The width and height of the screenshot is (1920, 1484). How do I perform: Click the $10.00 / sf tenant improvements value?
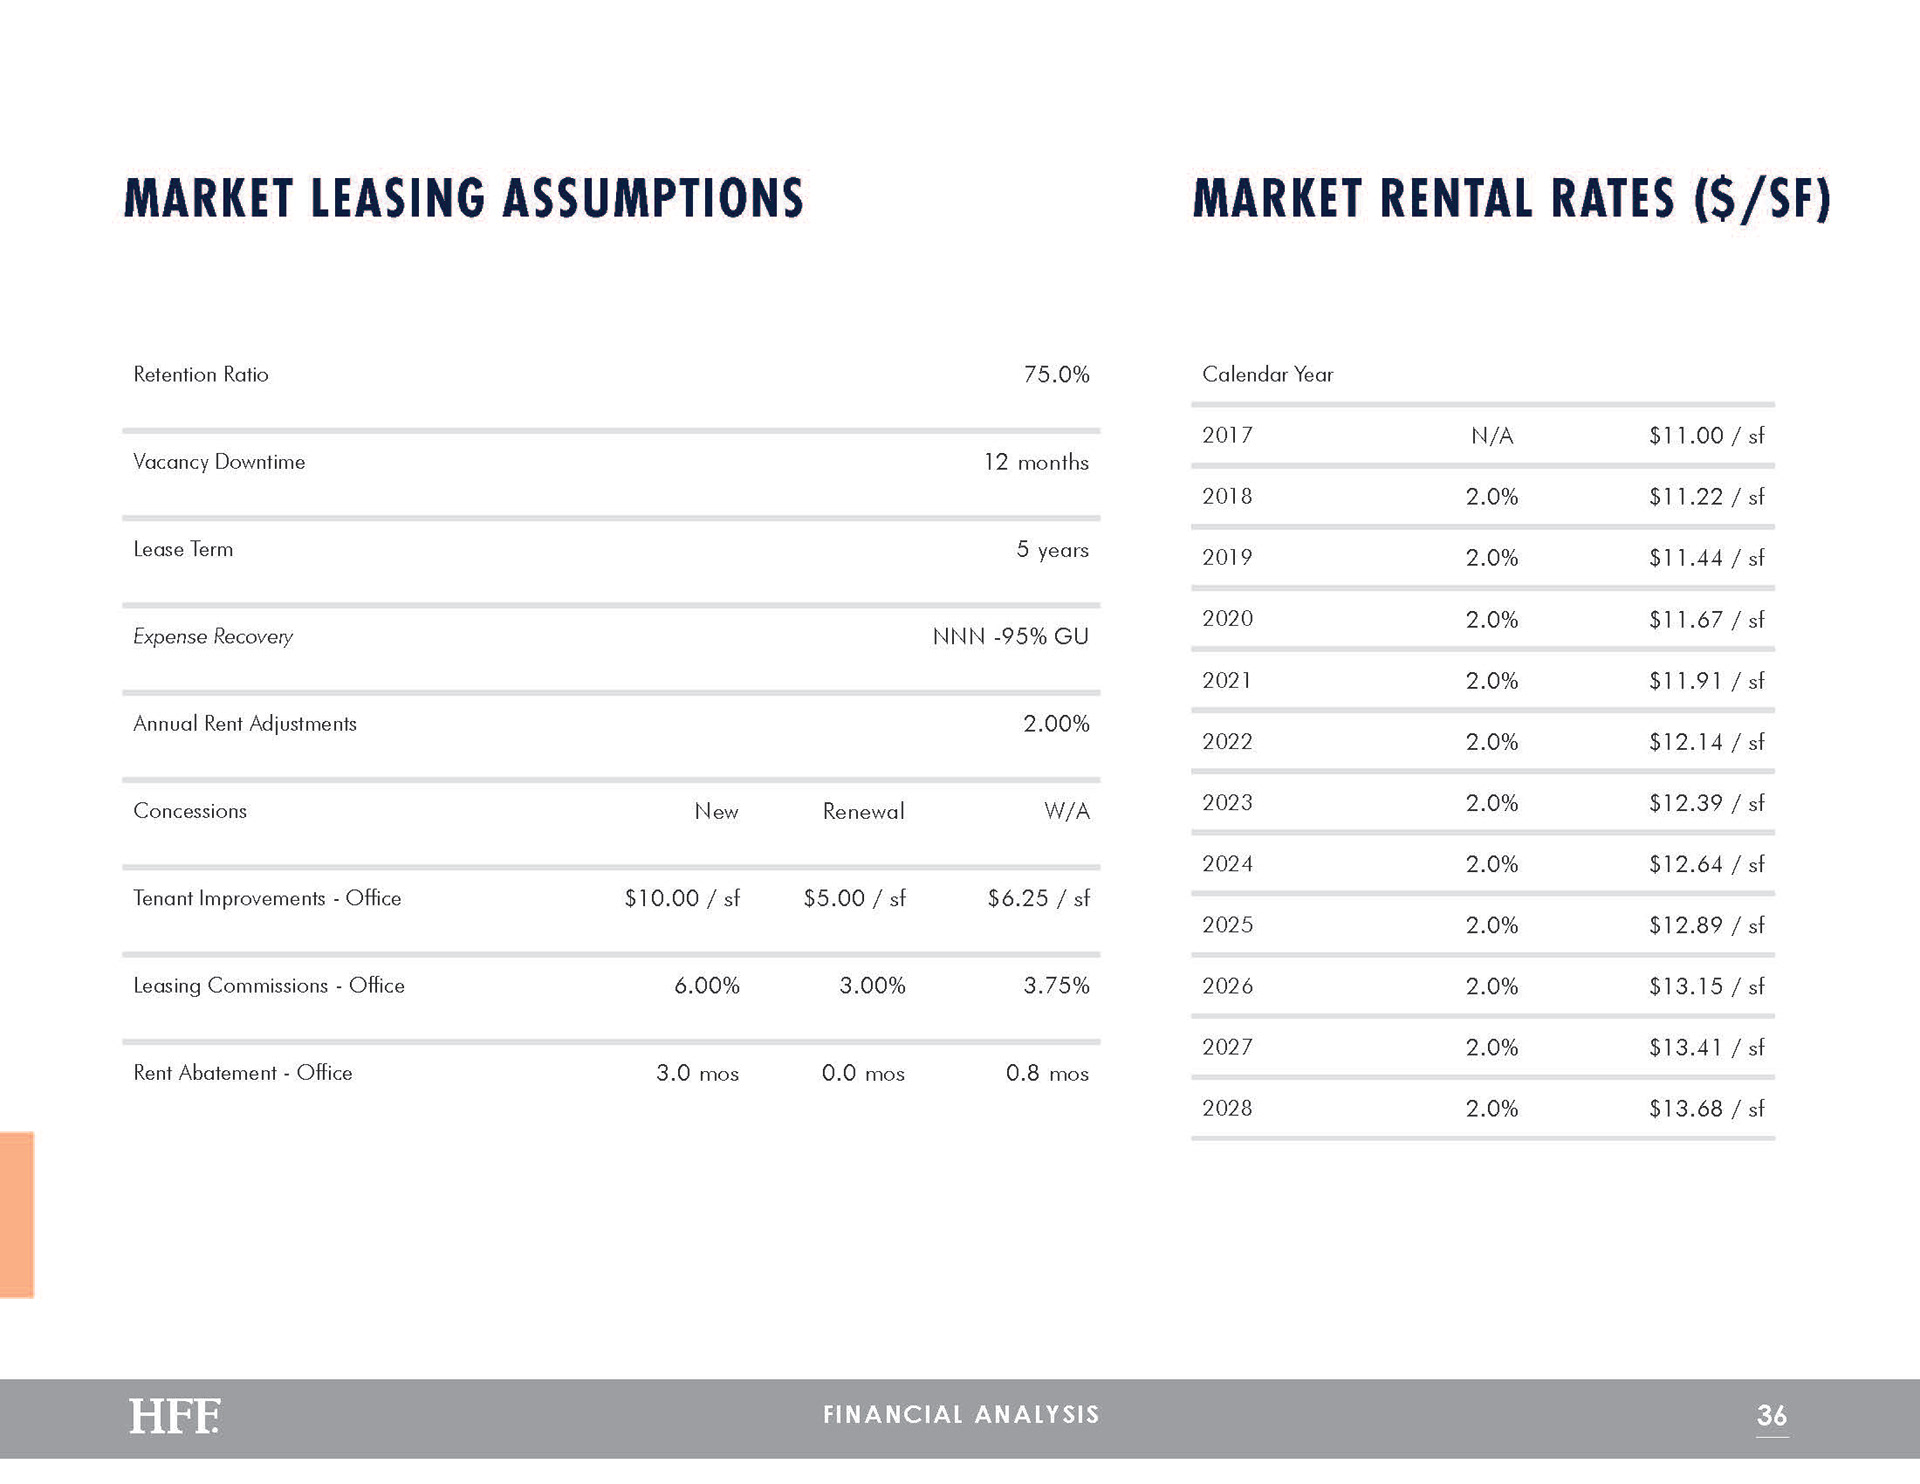(x=681, y=898)
